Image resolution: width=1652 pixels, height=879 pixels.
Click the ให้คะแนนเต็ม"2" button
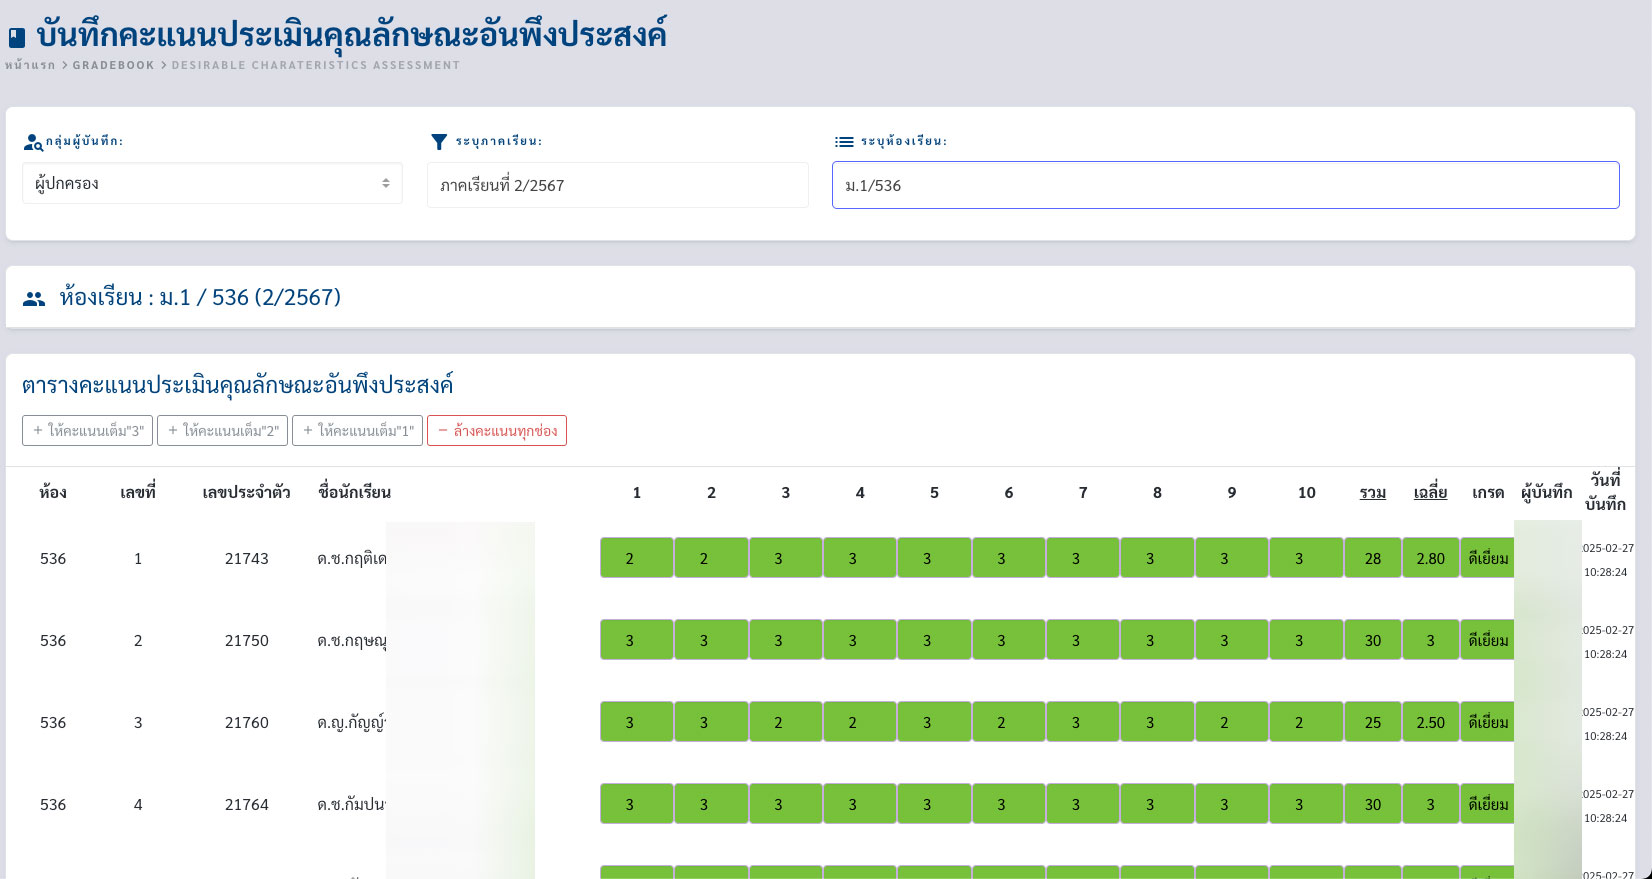click(223, 431)
